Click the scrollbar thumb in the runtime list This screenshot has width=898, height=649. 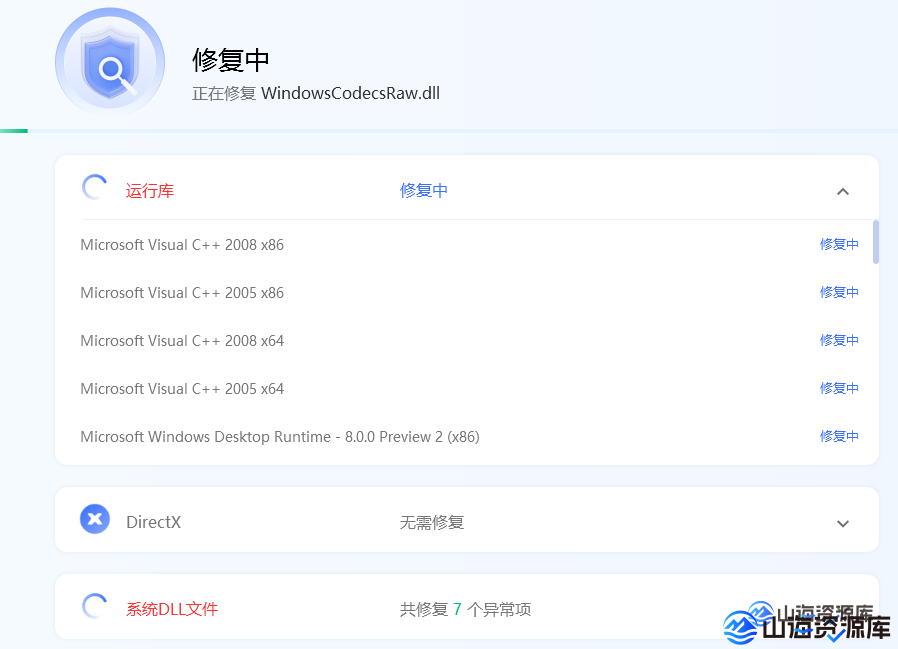[874, 243]
